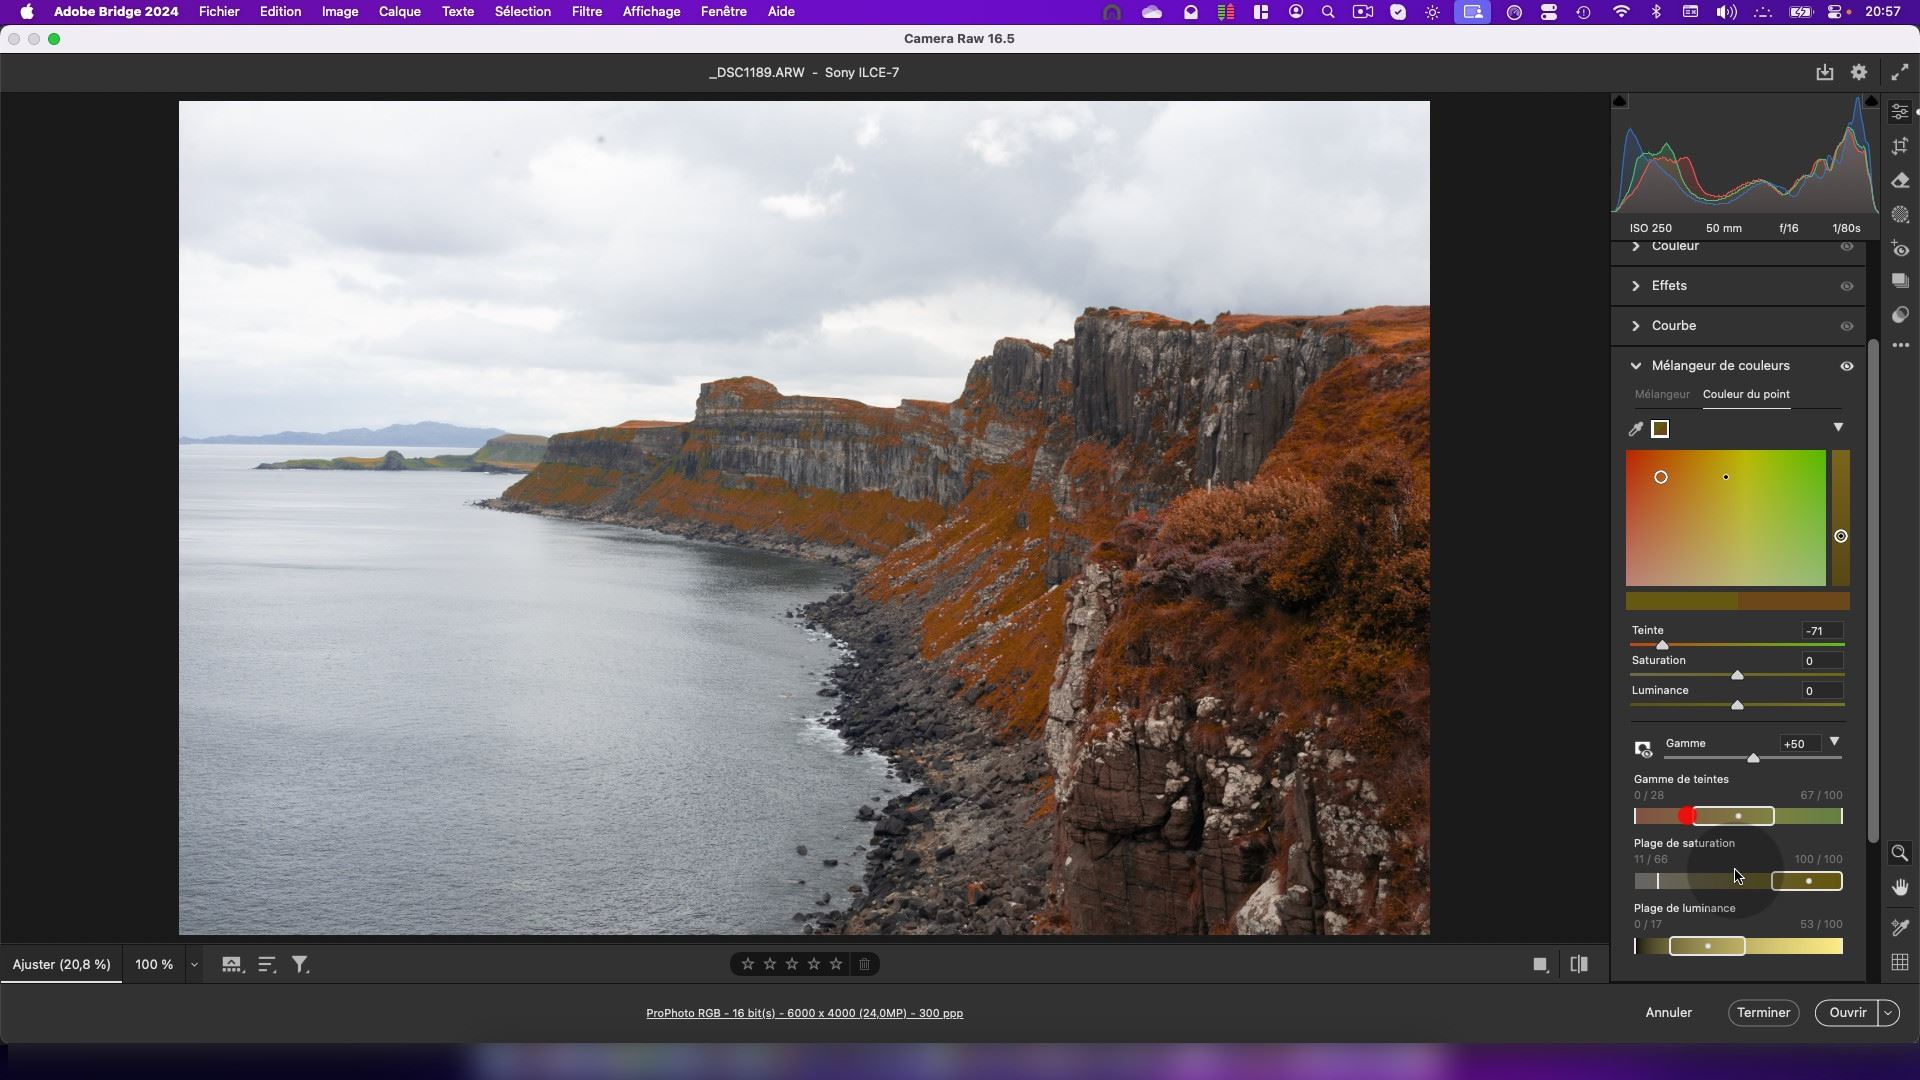The height and width of the screenshot is (1080, 1920).
Task: Open the swatch options triangle menu
Action: tap(1838, 428)
